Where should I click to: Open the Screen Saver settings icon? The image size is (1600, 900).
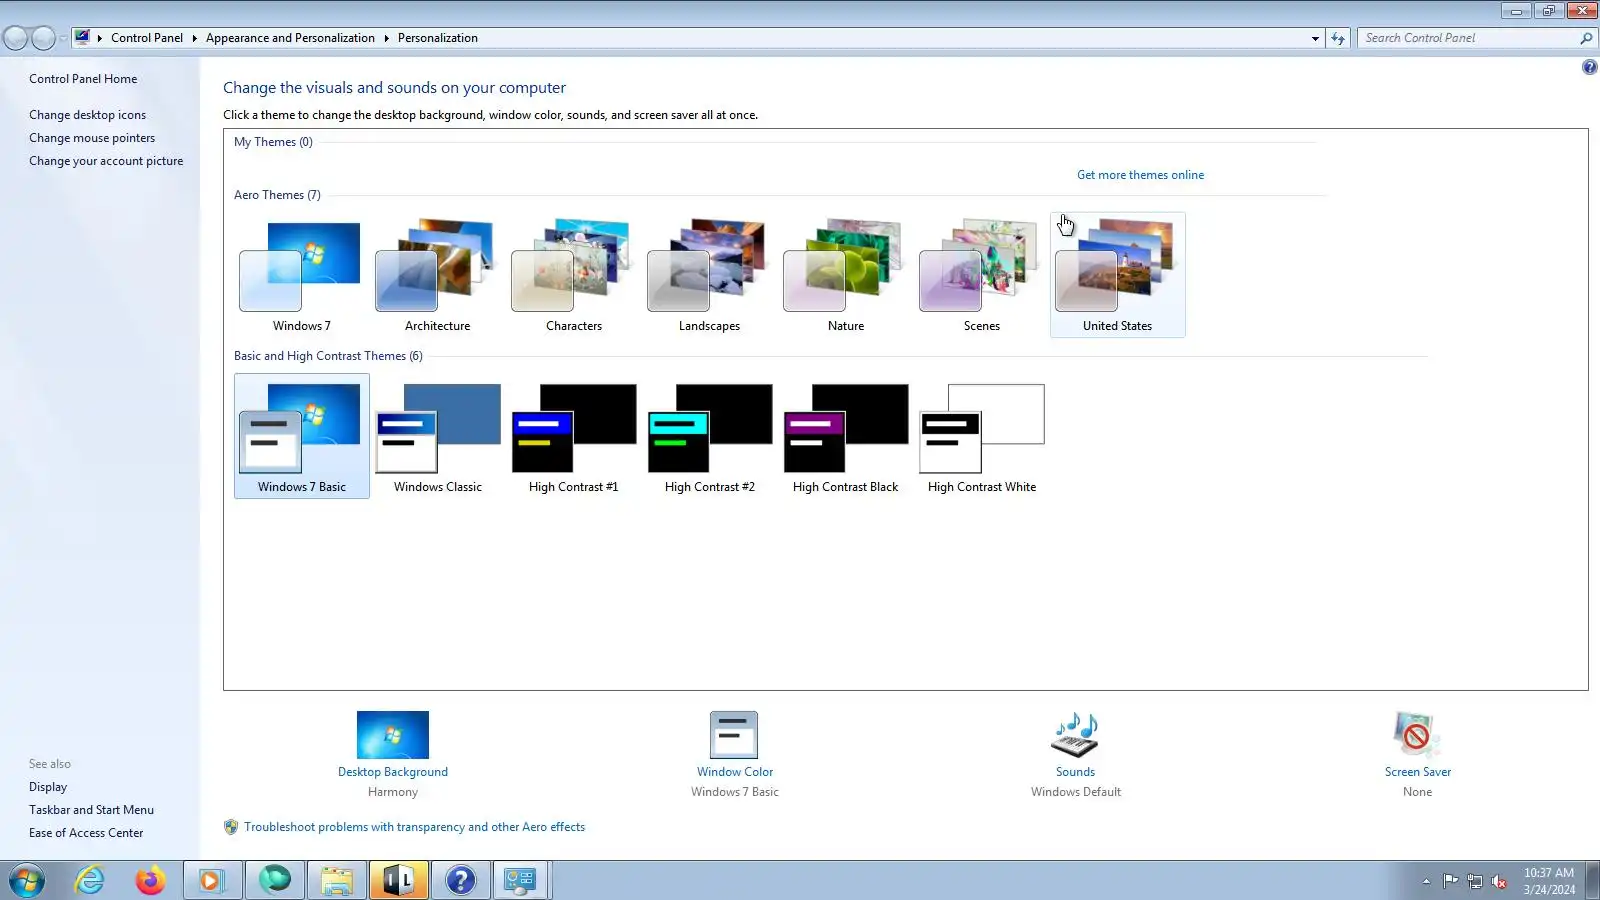click(x=1417, y=735)
